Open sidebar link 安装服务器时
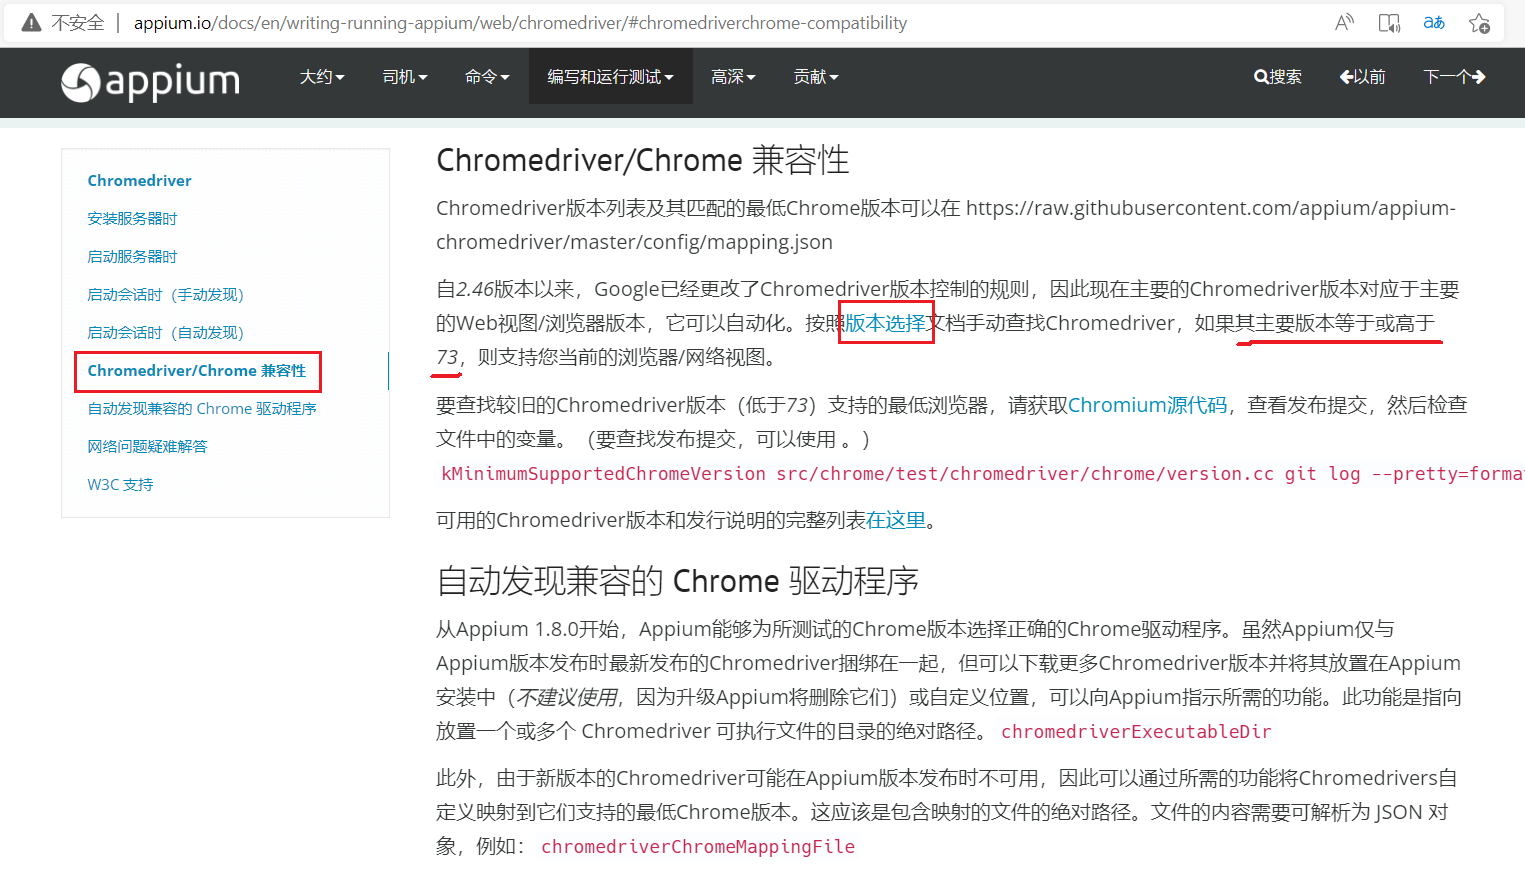 132,219
